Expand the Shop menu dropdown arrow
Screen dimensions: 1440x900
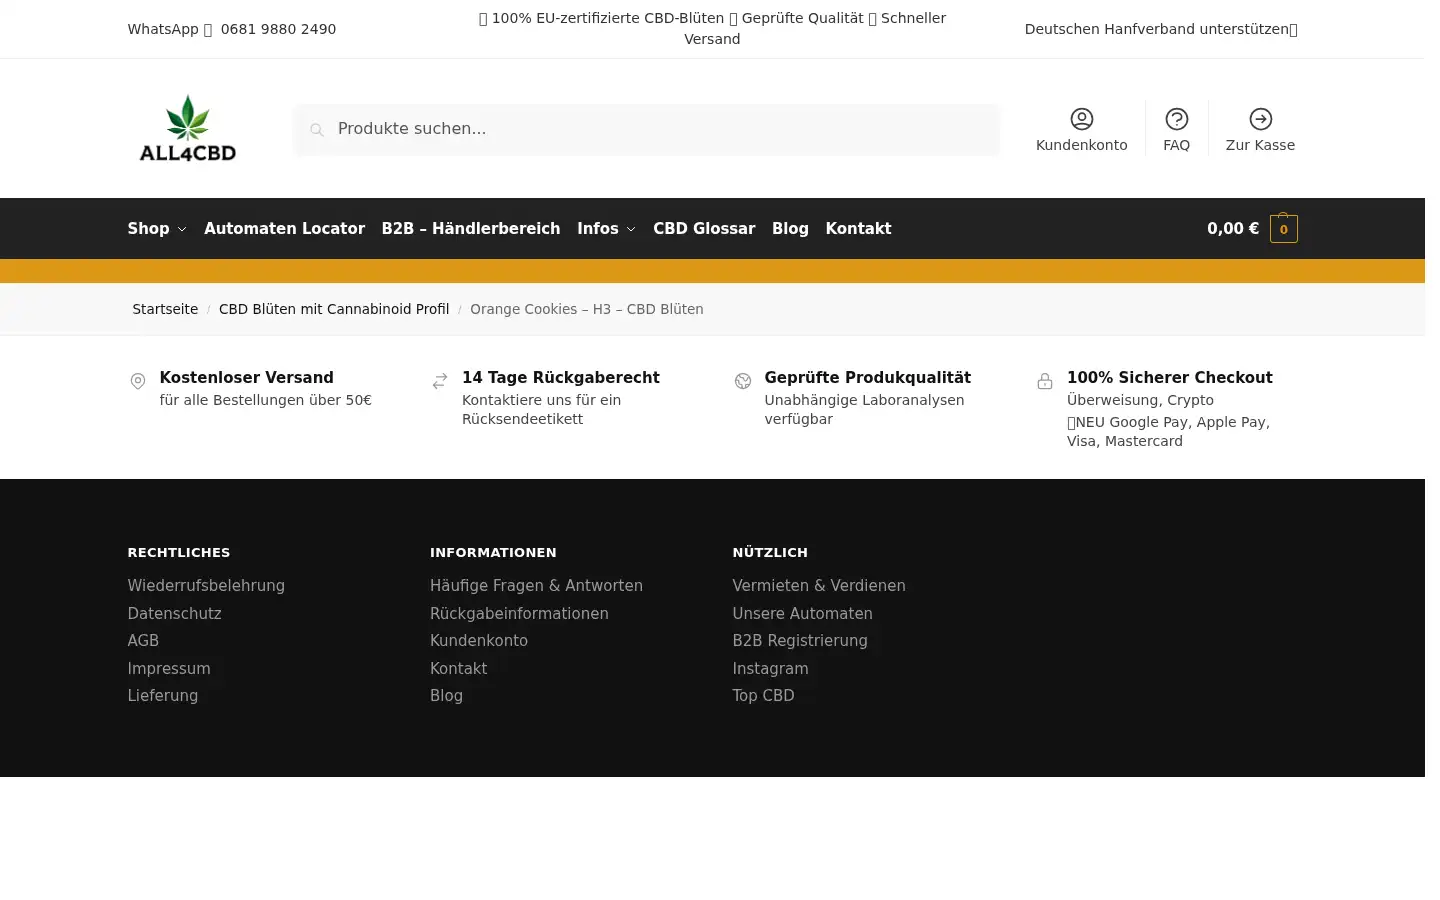[182, 229]
